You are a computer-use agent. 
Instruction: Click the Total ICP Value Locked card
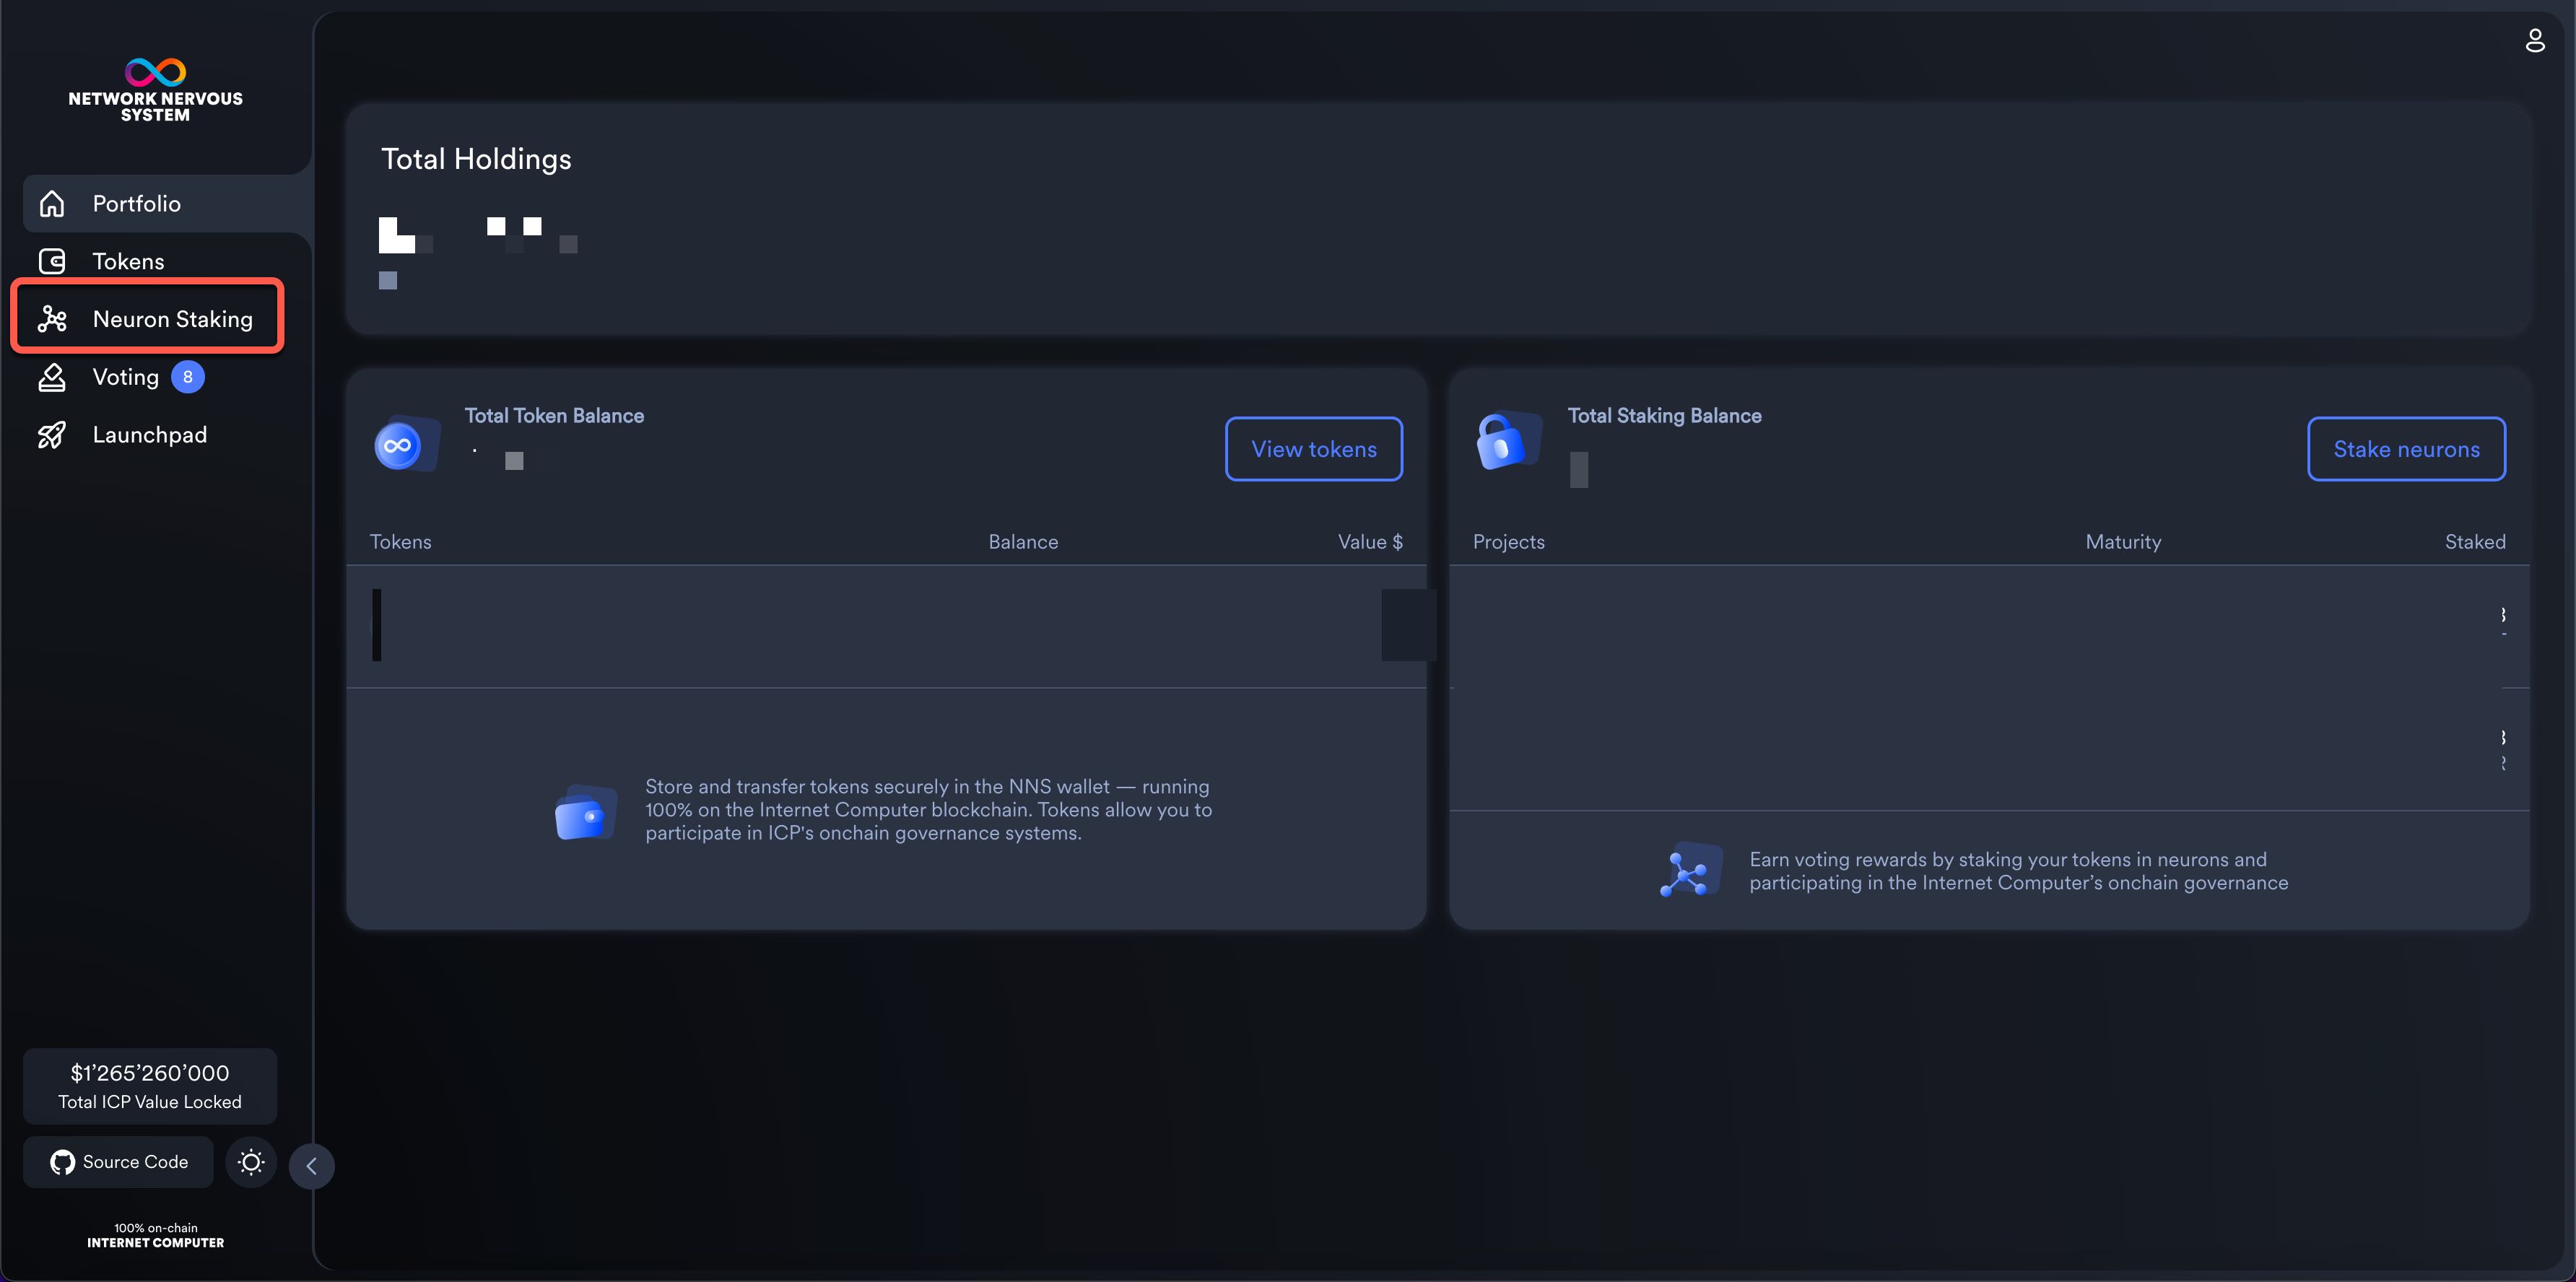pos(150,1086)
